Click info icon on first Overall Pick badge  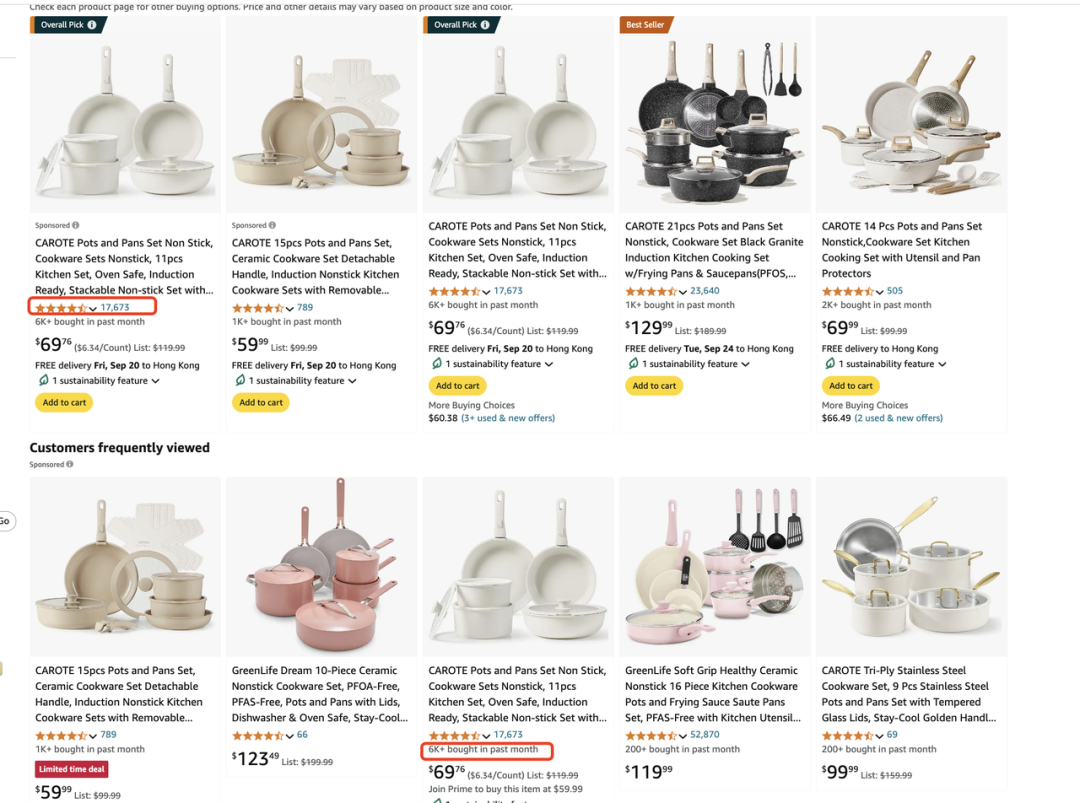pyautogui.click(x=92, y=25)
